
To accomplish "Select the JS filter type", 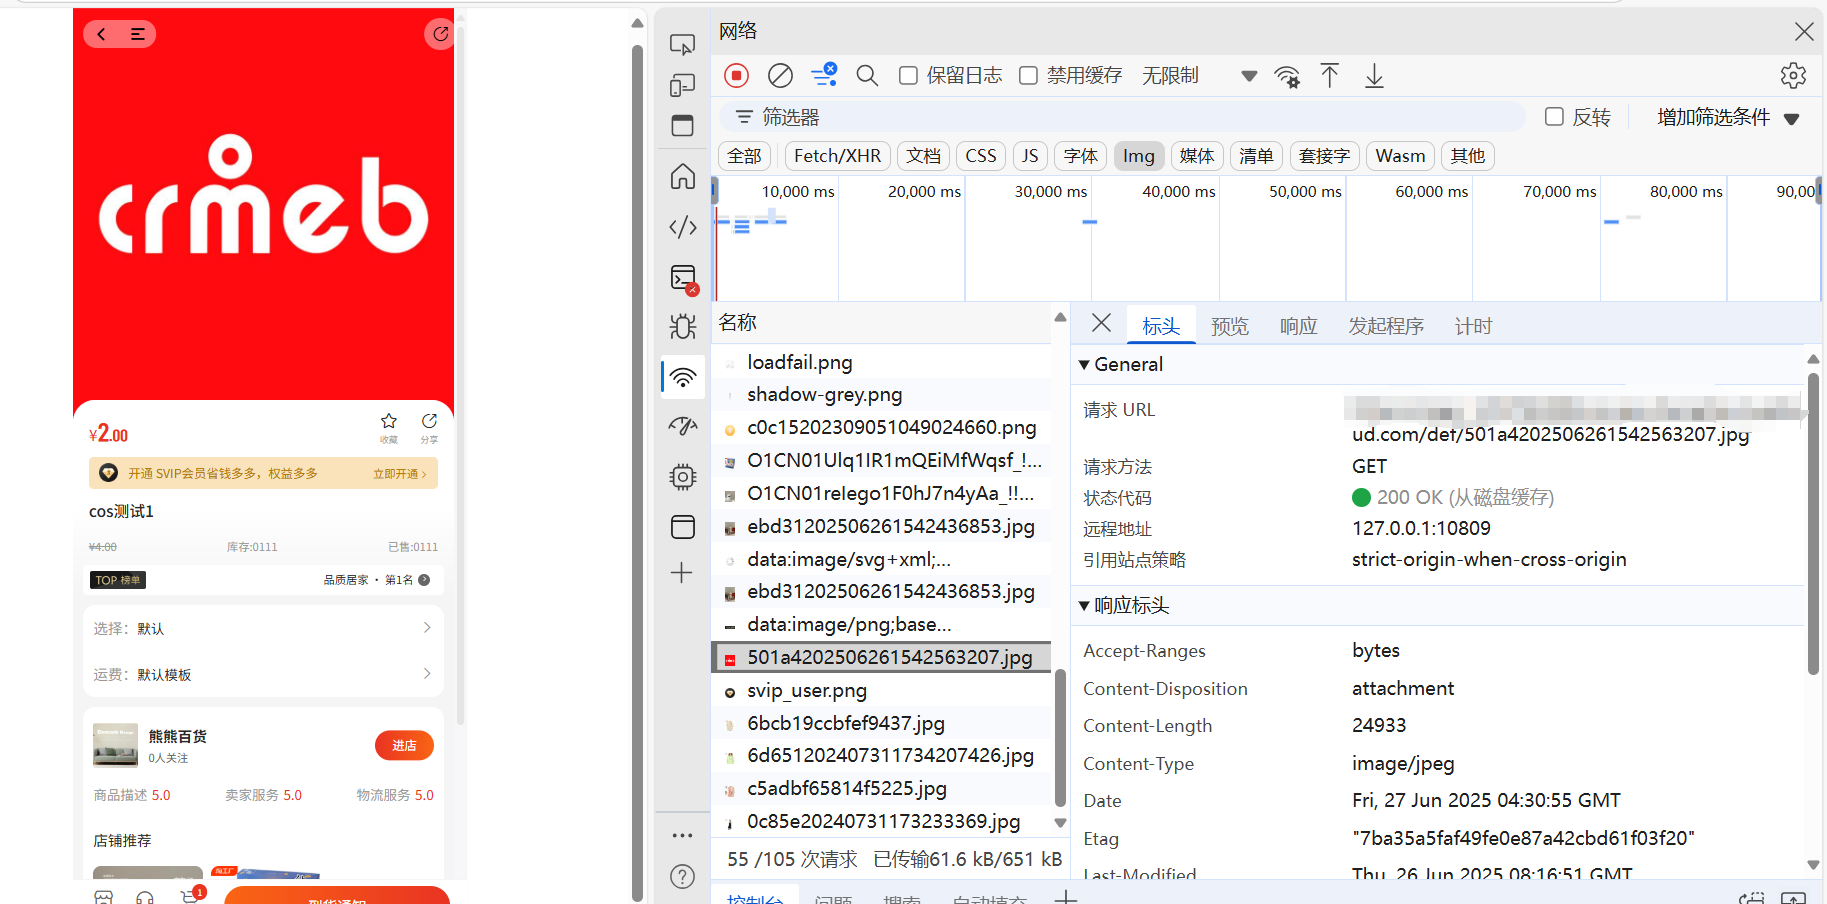I will click(x=1030, y=156).
